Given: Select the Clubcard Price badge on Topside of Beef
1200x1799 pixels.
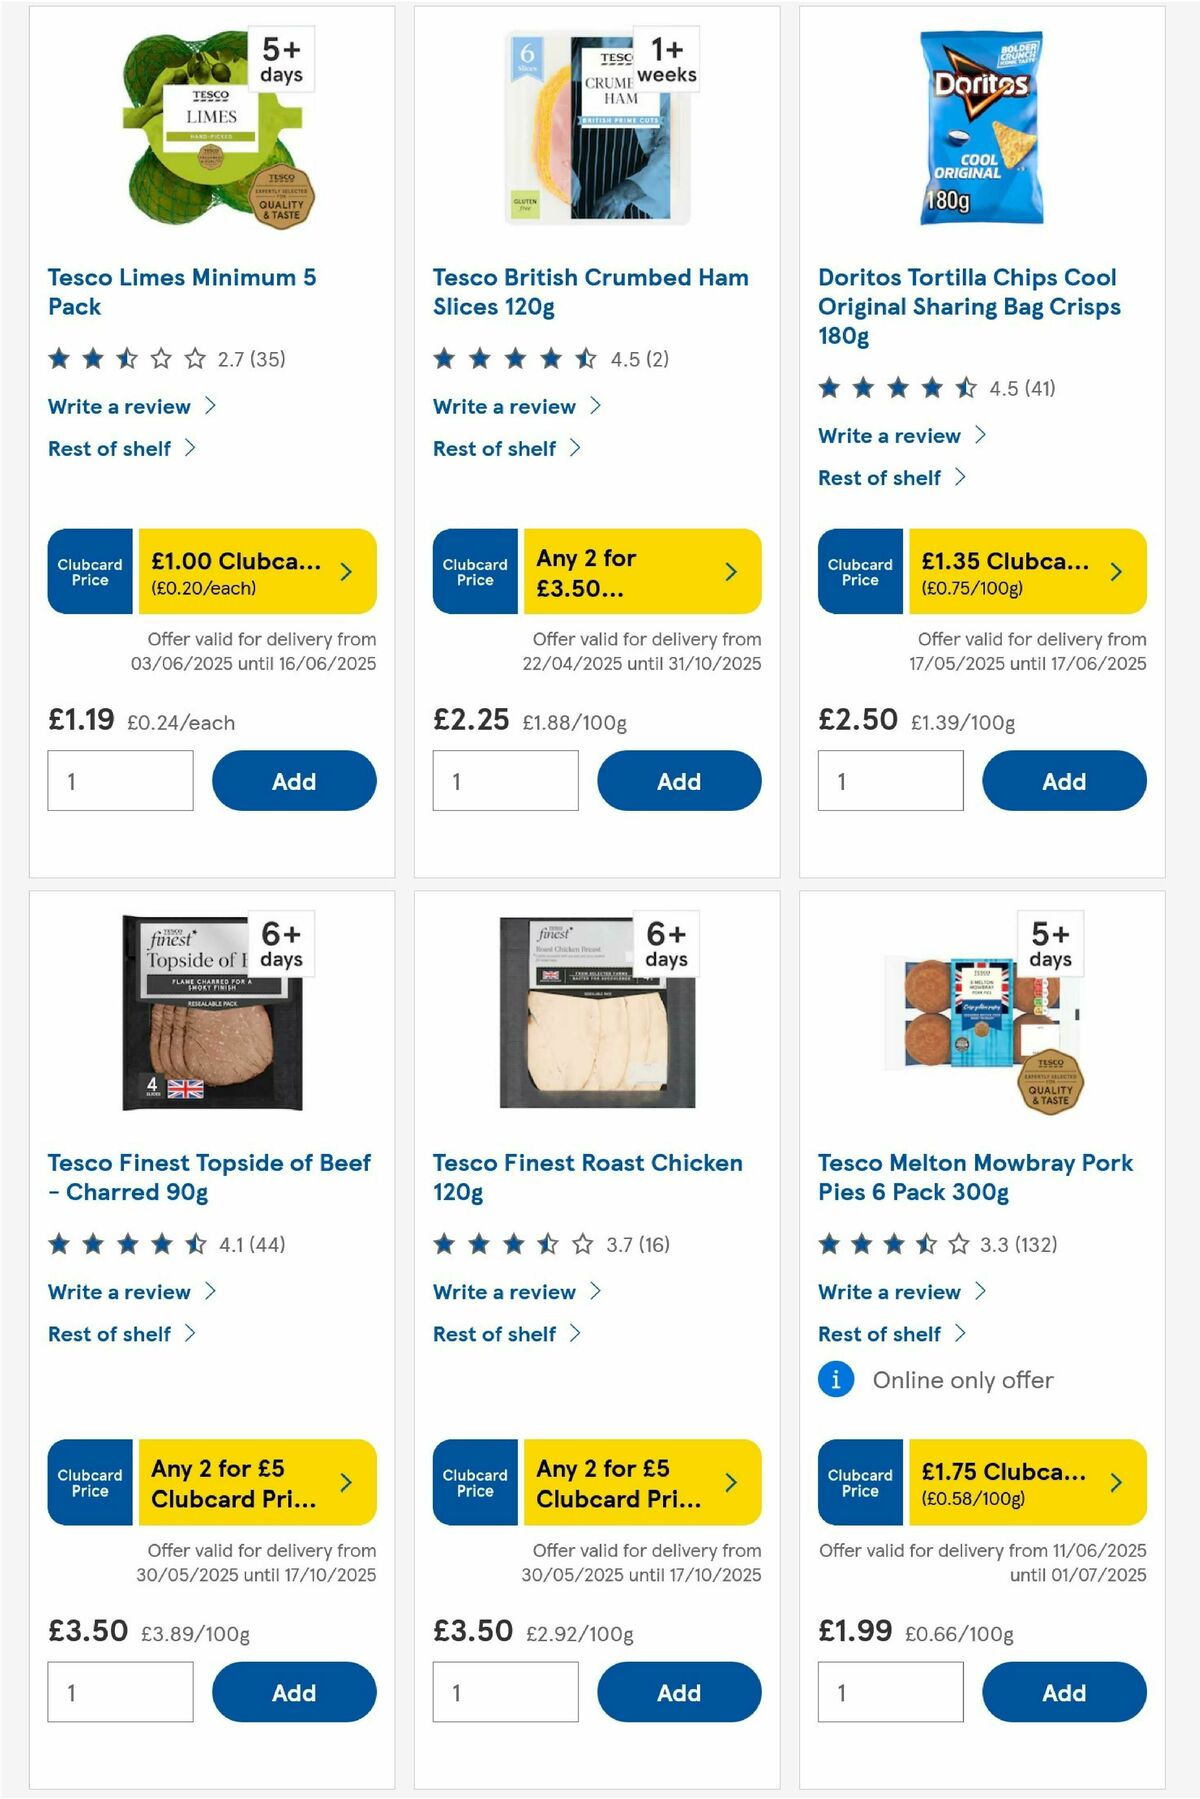Looking at the screenshot, I should tap(88, 1484).
